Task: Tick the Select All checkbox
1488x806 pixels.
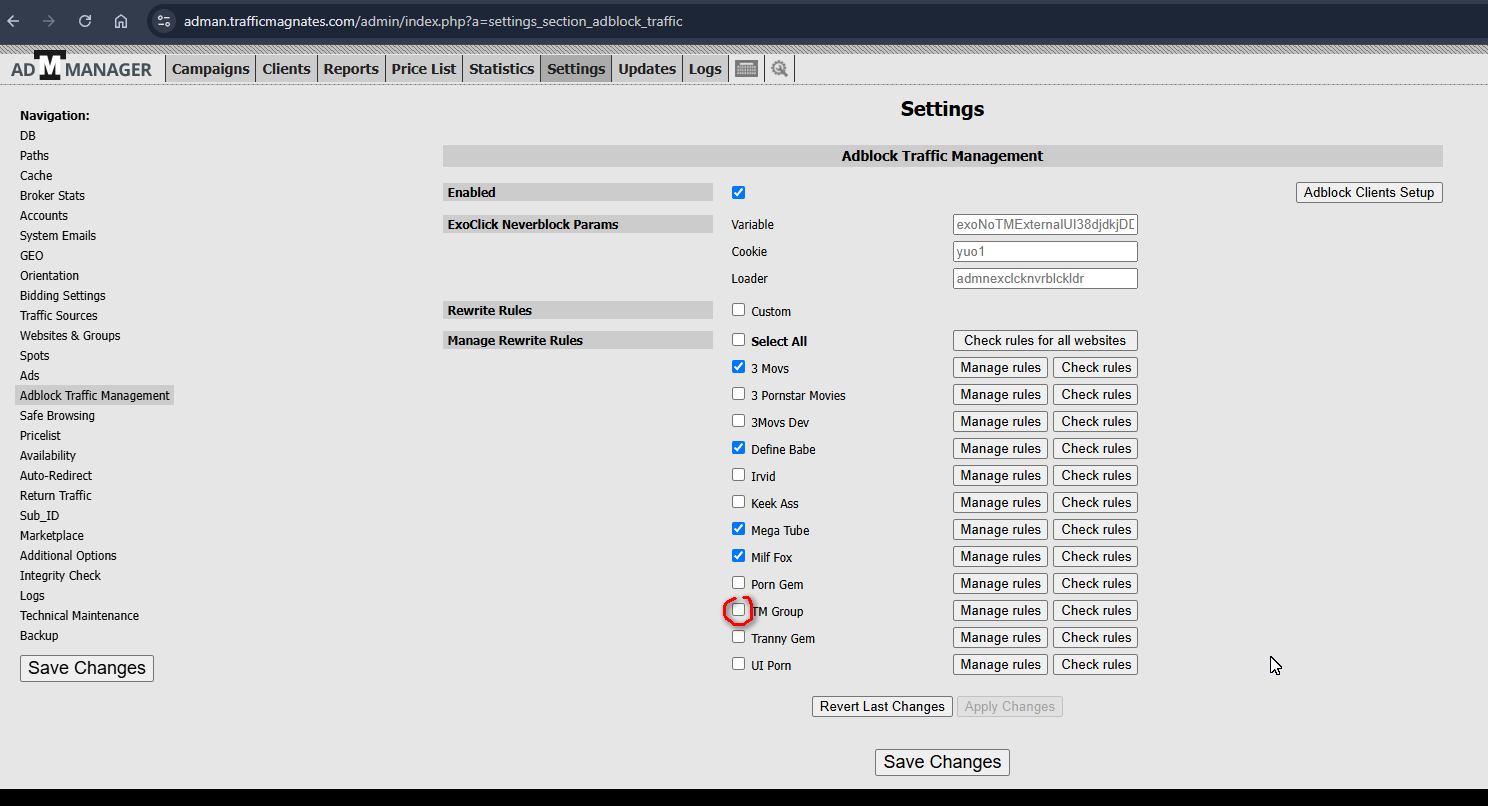Action: point(738,340)
